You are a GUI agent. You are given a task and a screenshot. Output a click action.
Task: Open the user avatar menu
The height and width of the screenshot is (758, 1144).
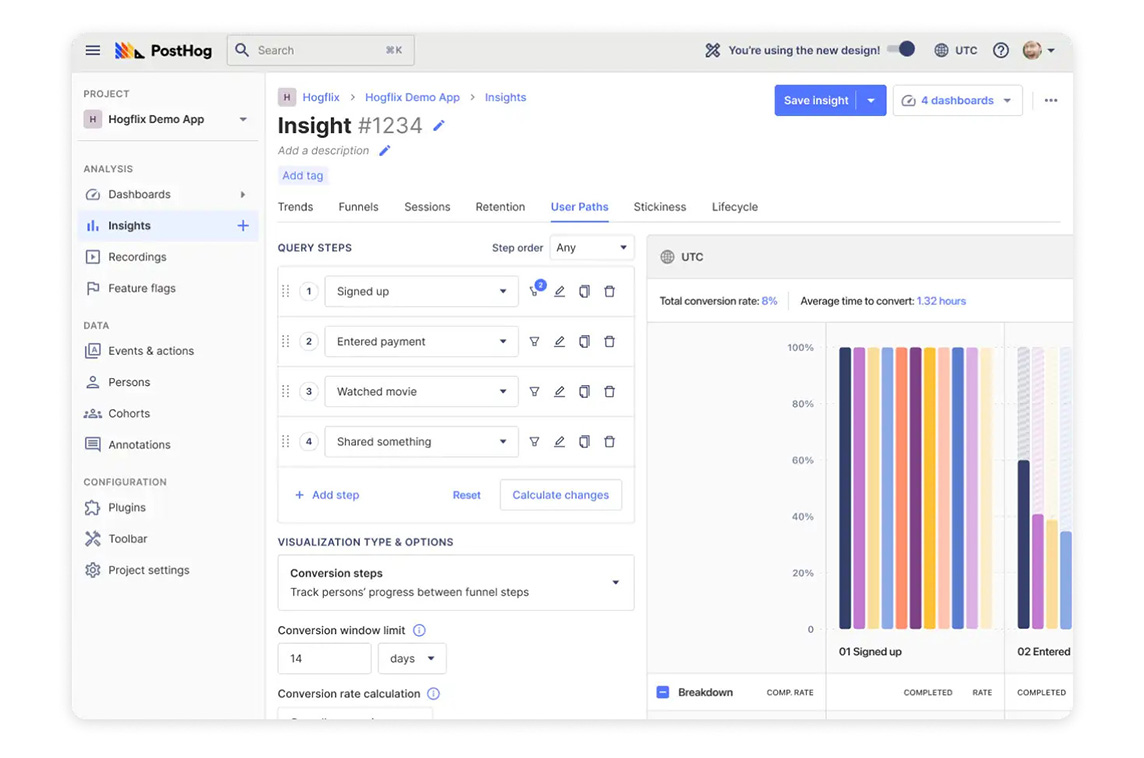[x=1039, y=50]
